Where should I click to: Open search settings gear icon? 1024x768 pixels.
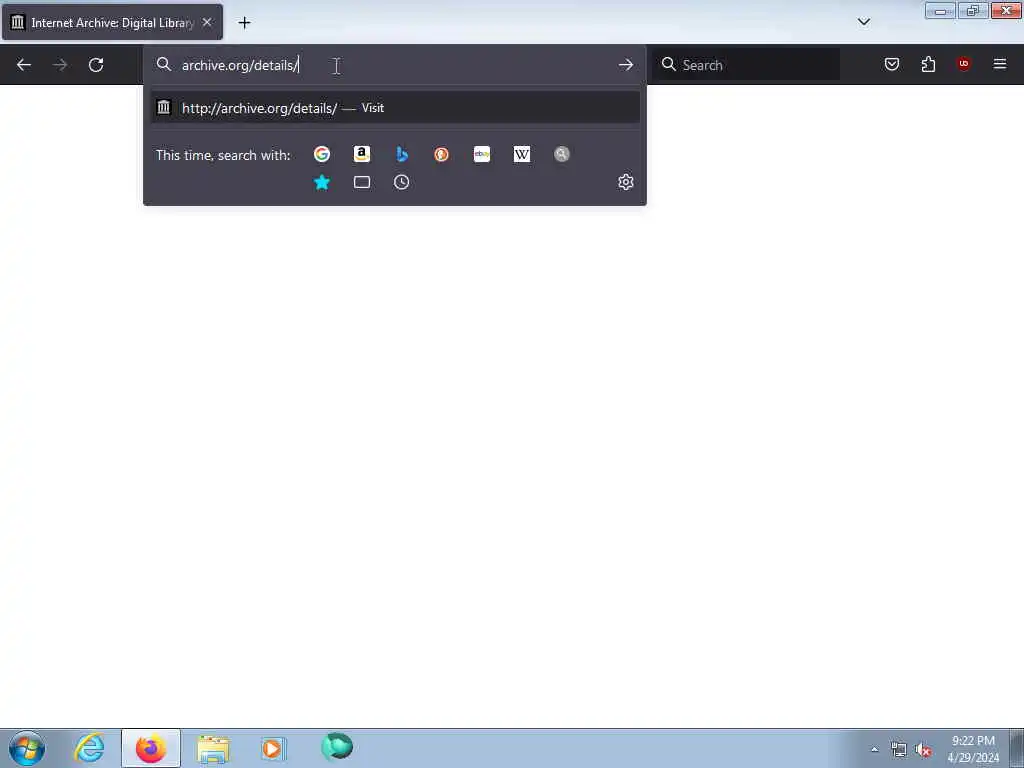626,182
